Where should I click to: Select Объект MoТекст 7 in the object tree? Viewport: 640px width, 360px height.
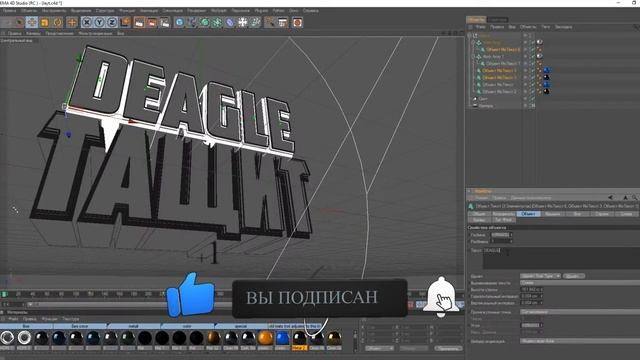503,63
